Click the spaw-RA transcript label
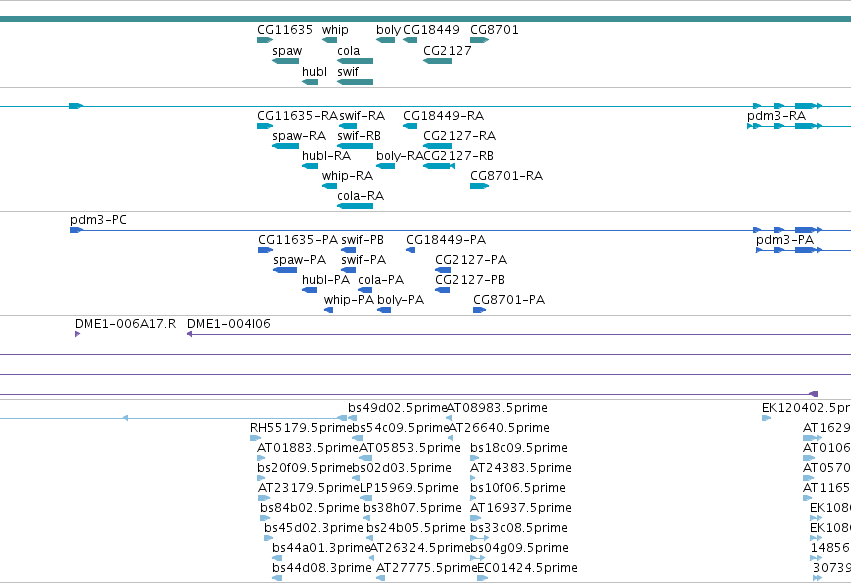This screenshot has height=583, width=851. pyautogui.click(x=299, y=136)
